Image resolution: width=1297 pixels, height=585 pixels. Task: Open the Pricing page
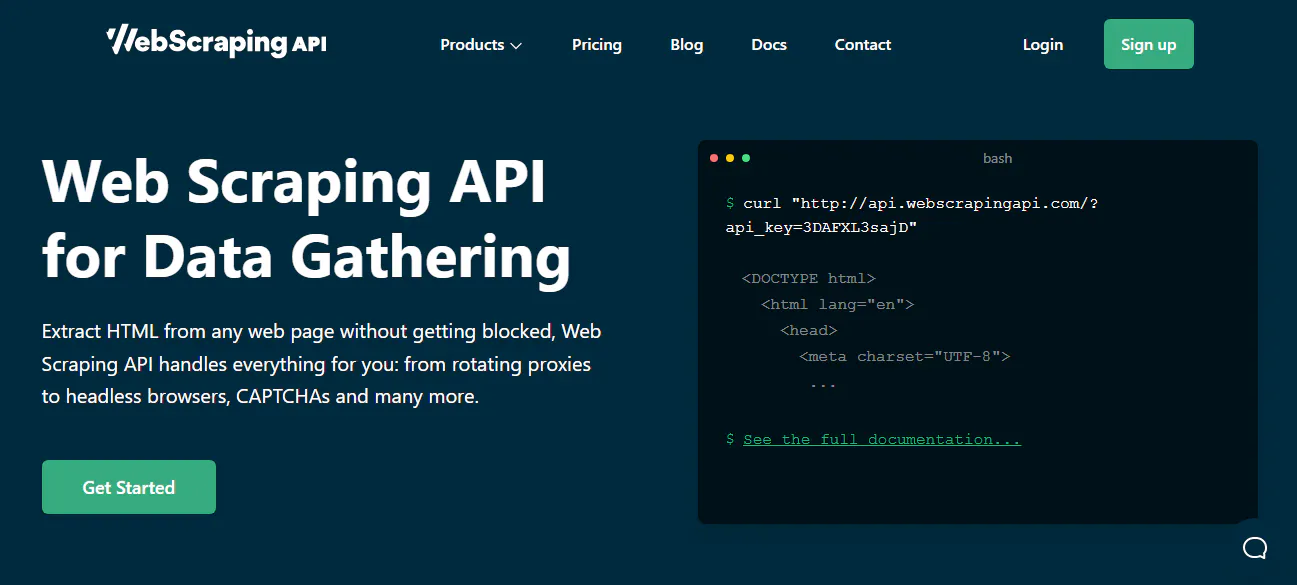pos(596,44)
